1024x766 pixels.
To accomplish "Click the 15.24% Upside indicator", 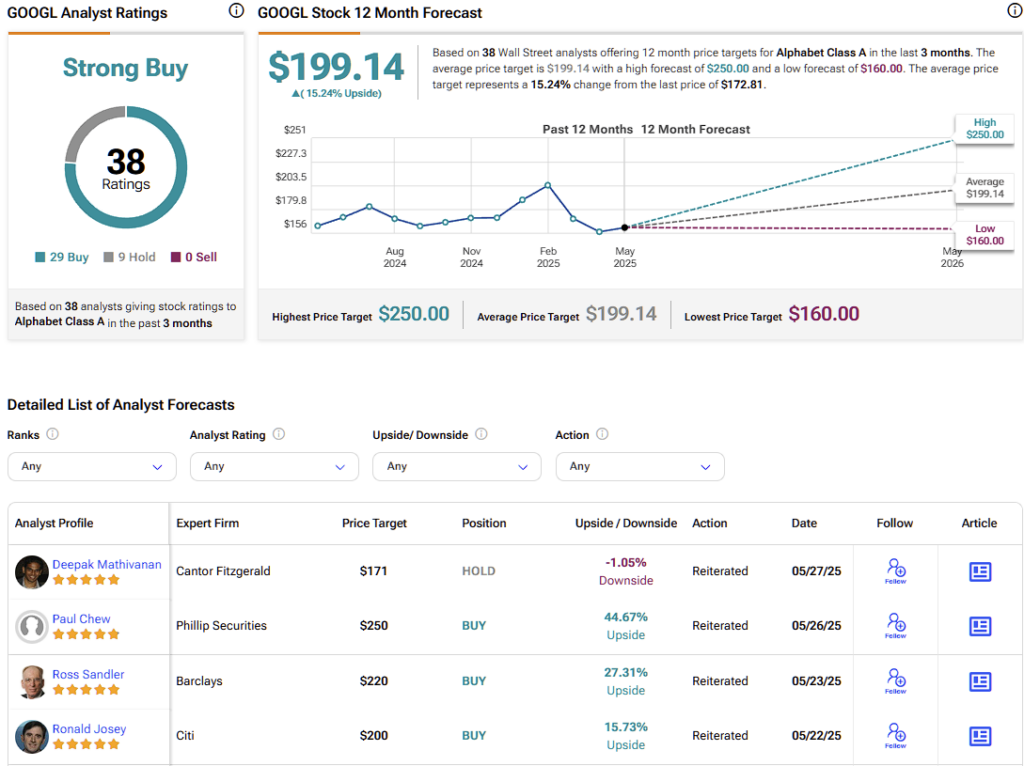I will click(336, 93).
